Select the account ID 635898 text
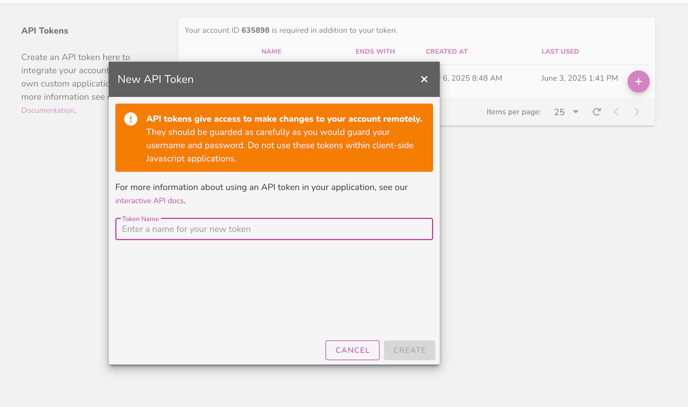Viewport: 688px width, 407px height. [255, 30]
